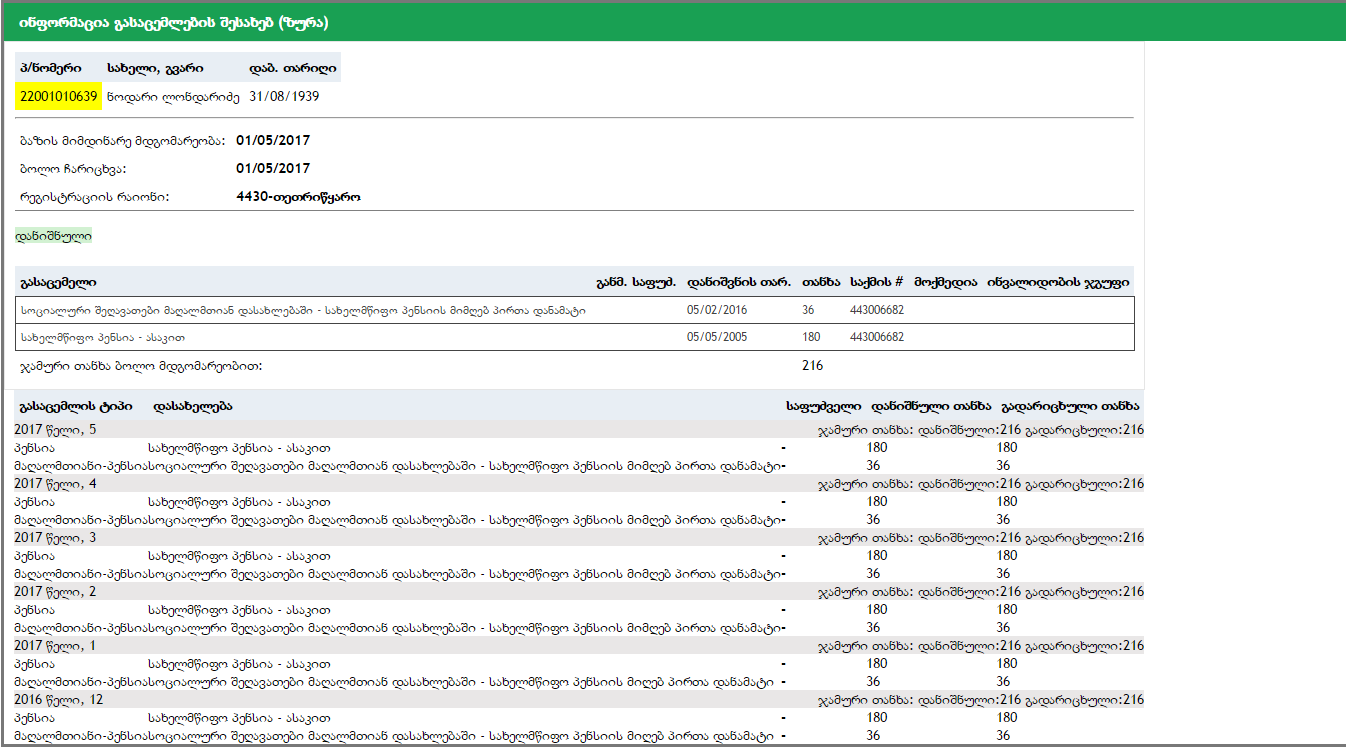The width and height of the screenshot is (1346, 756).
Task: Click the გასაცემელი column header
Action: (58, 282)
